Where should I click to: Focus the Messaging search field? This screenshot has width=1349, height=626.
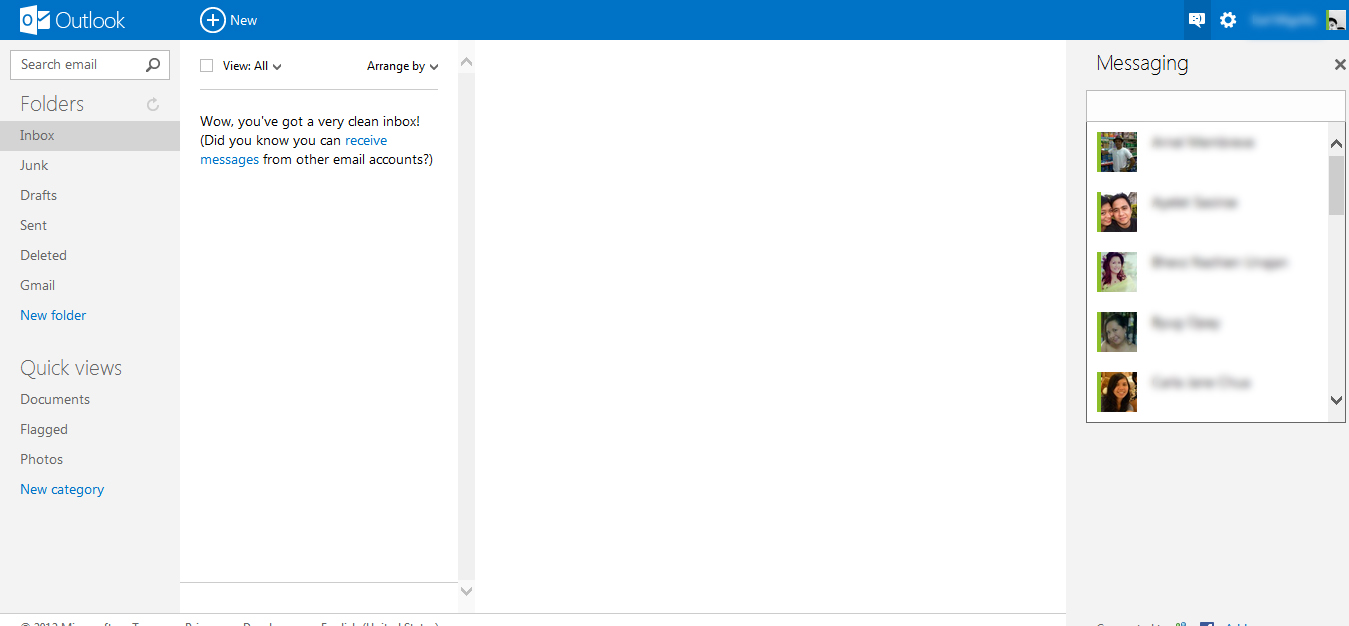coord(1216,105)
